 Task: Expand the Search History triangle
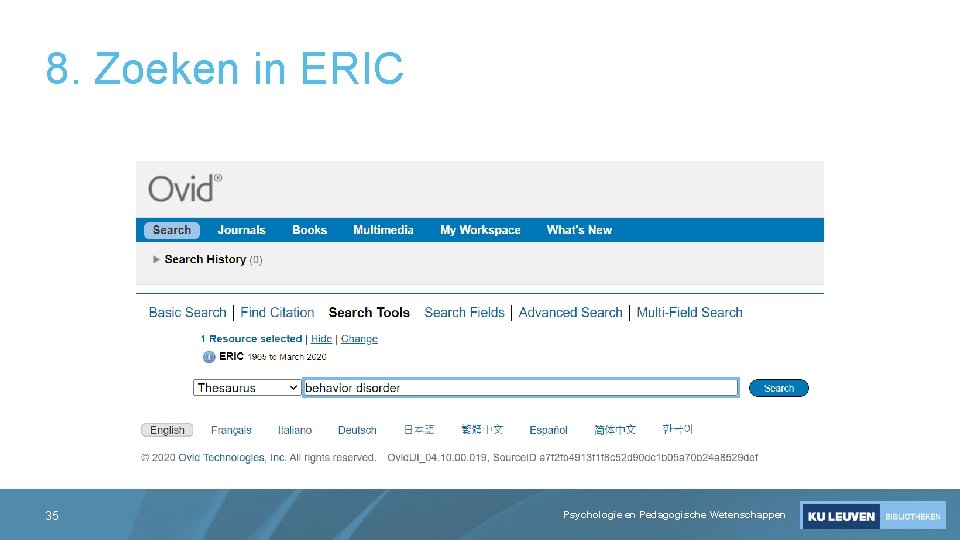156,259
